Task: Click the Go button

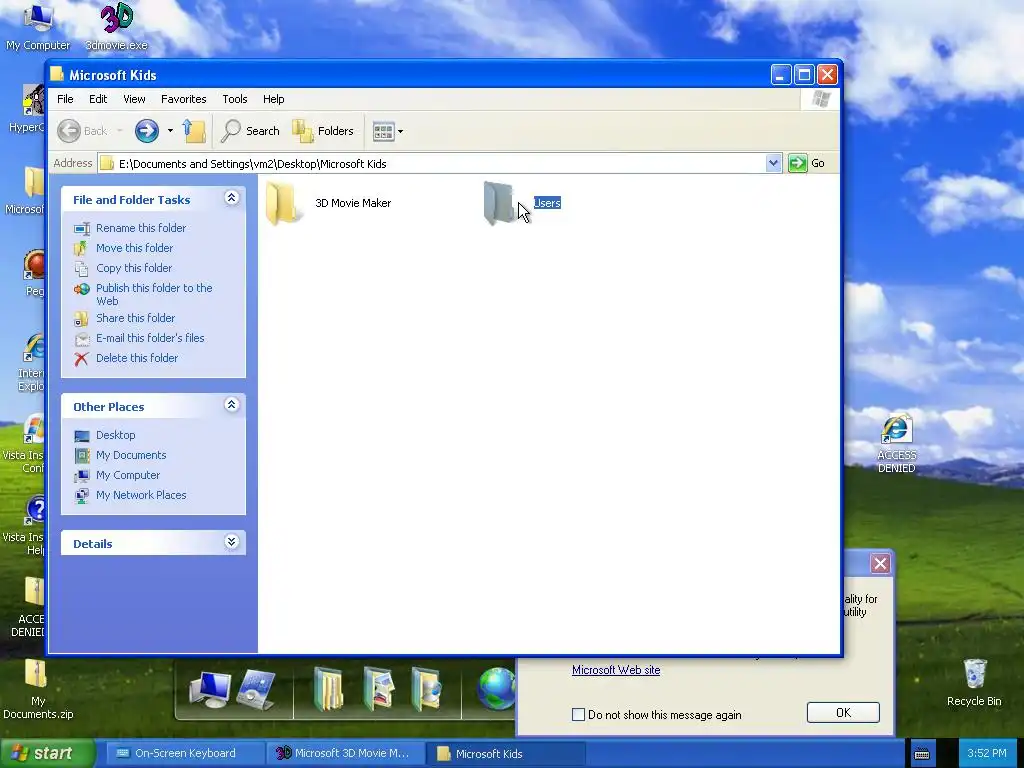Action: click(807, 163)
